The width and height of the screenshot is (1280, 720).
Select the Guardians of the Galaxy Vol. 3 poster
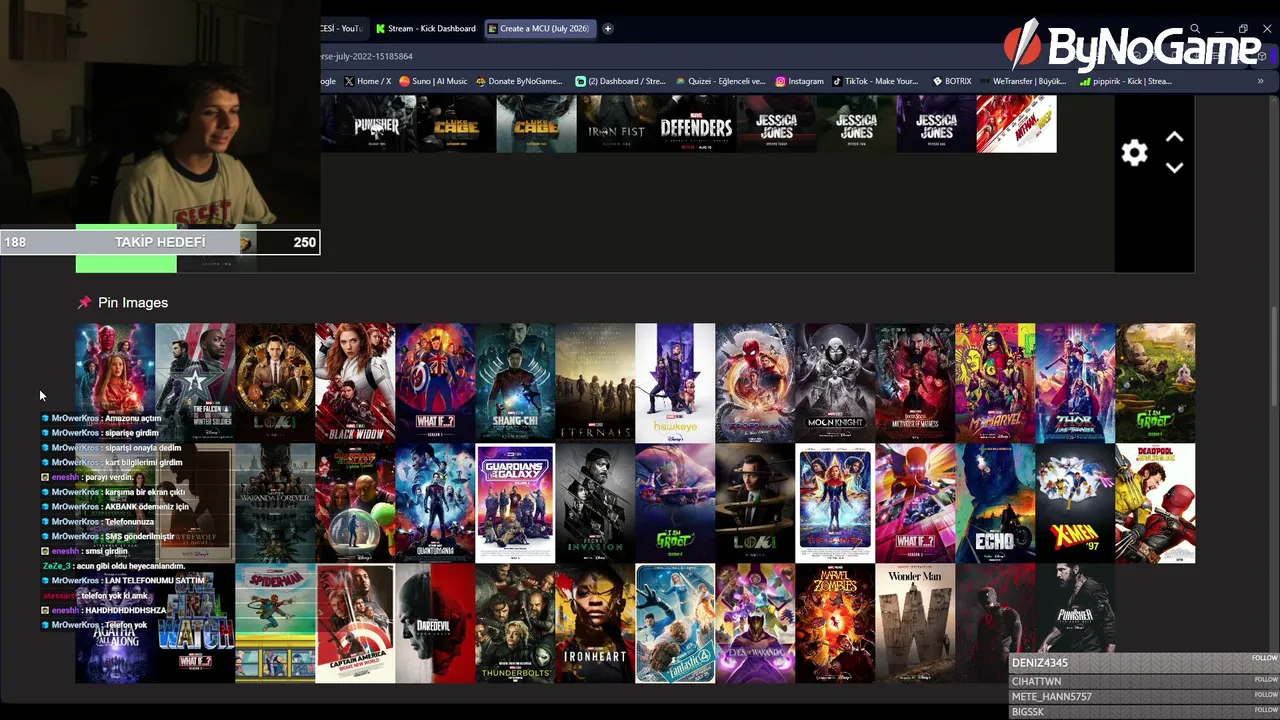click(x=515, y=503)
